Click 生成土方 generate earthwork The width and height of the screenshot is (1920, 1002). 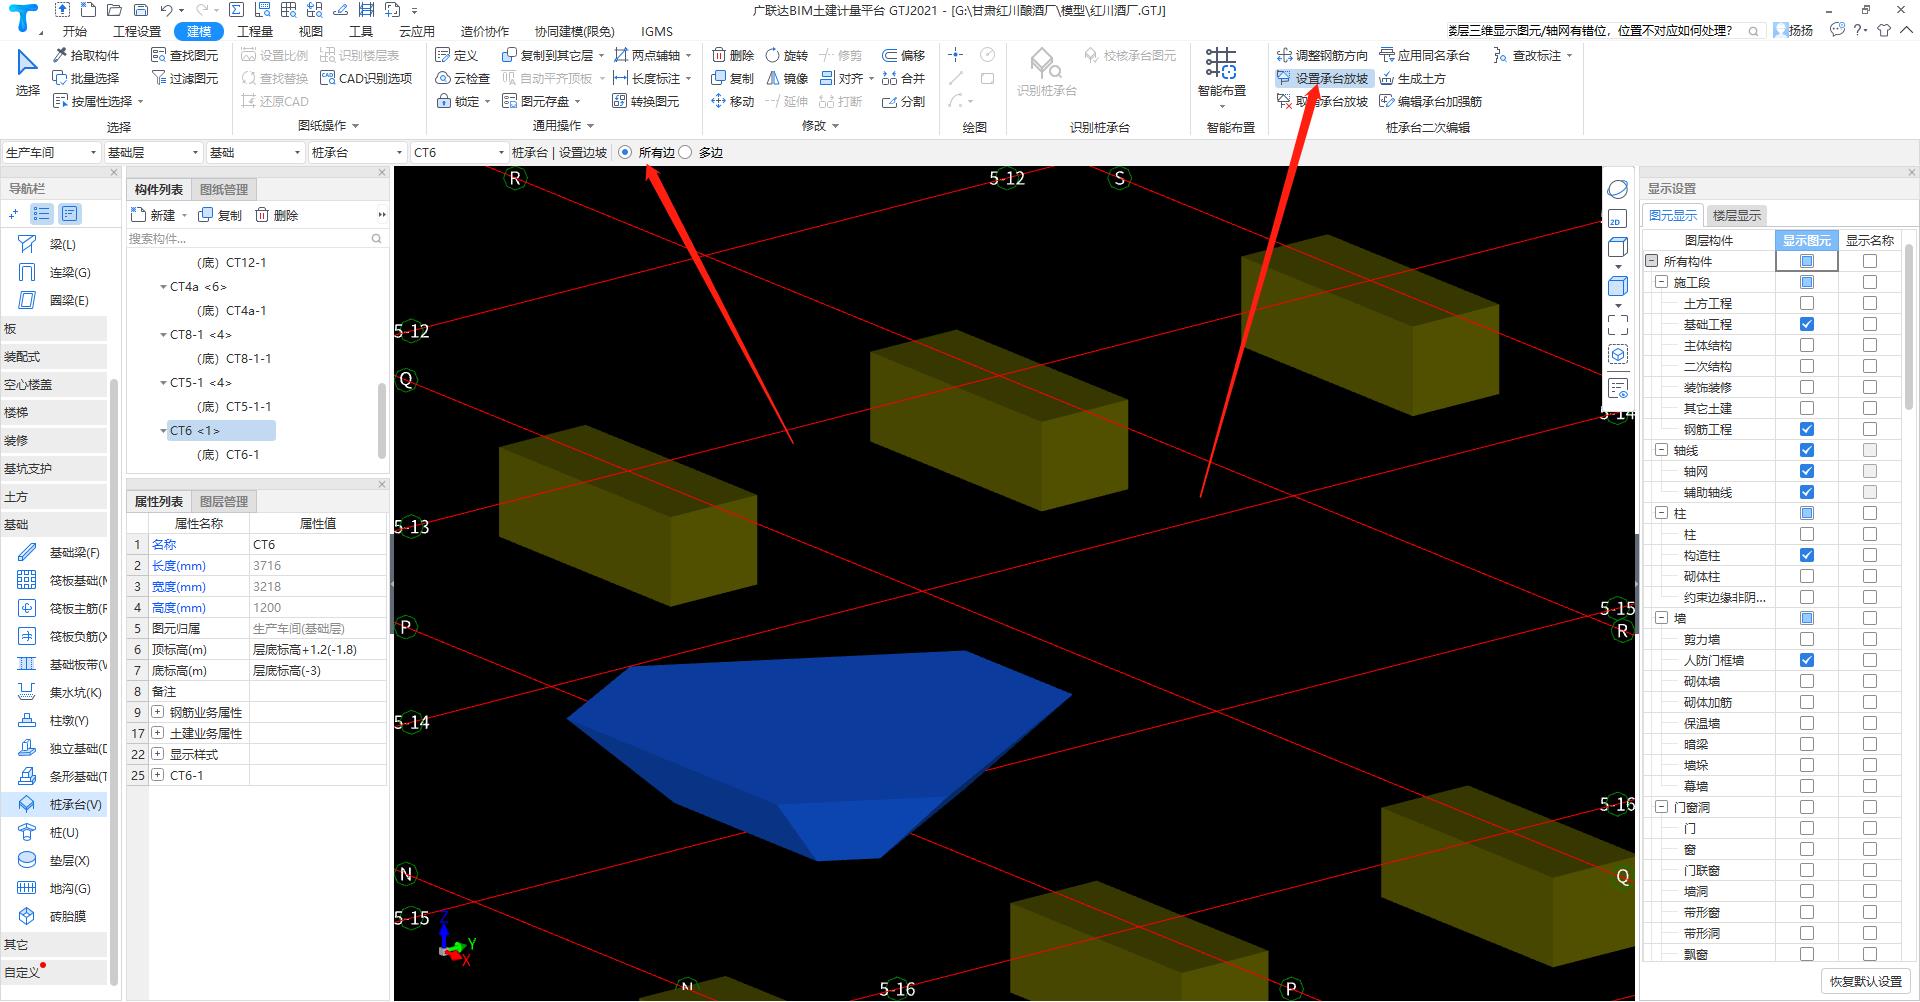1412,78
